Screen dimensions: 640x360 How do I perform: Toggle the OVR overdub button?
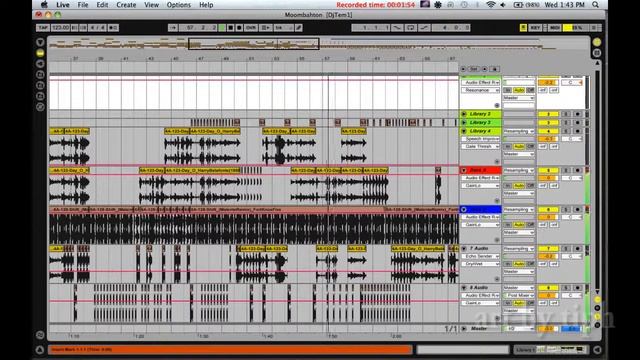[x=251, y=28]
